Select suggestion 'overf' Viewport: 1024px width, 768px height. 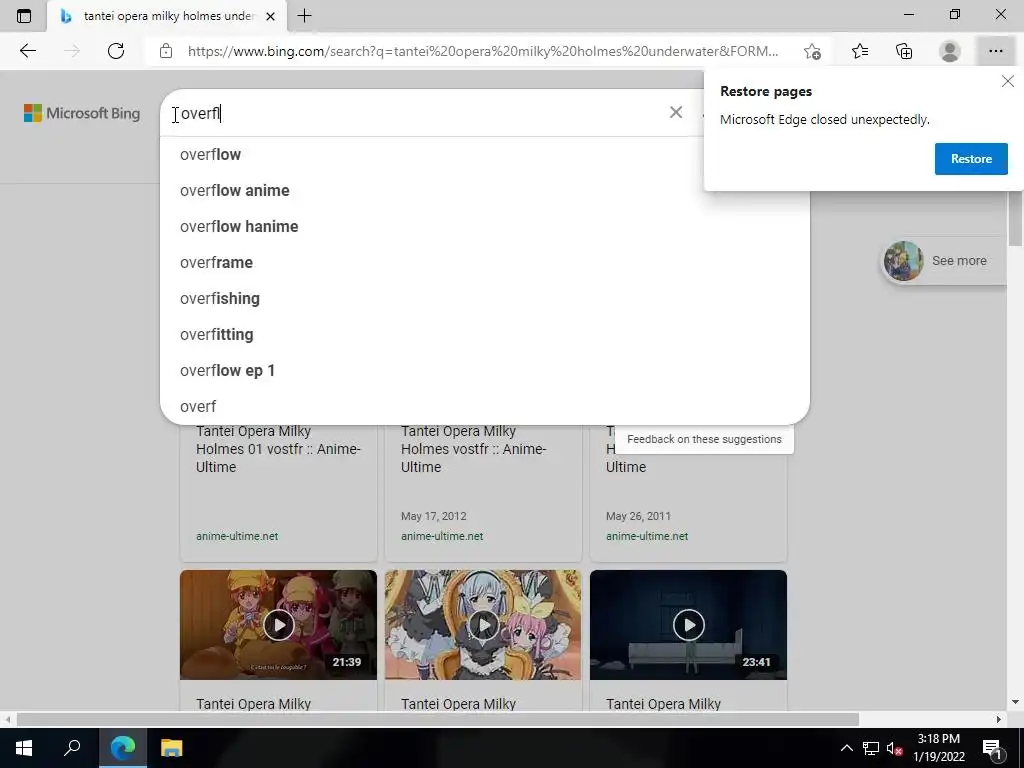(485, 406)
